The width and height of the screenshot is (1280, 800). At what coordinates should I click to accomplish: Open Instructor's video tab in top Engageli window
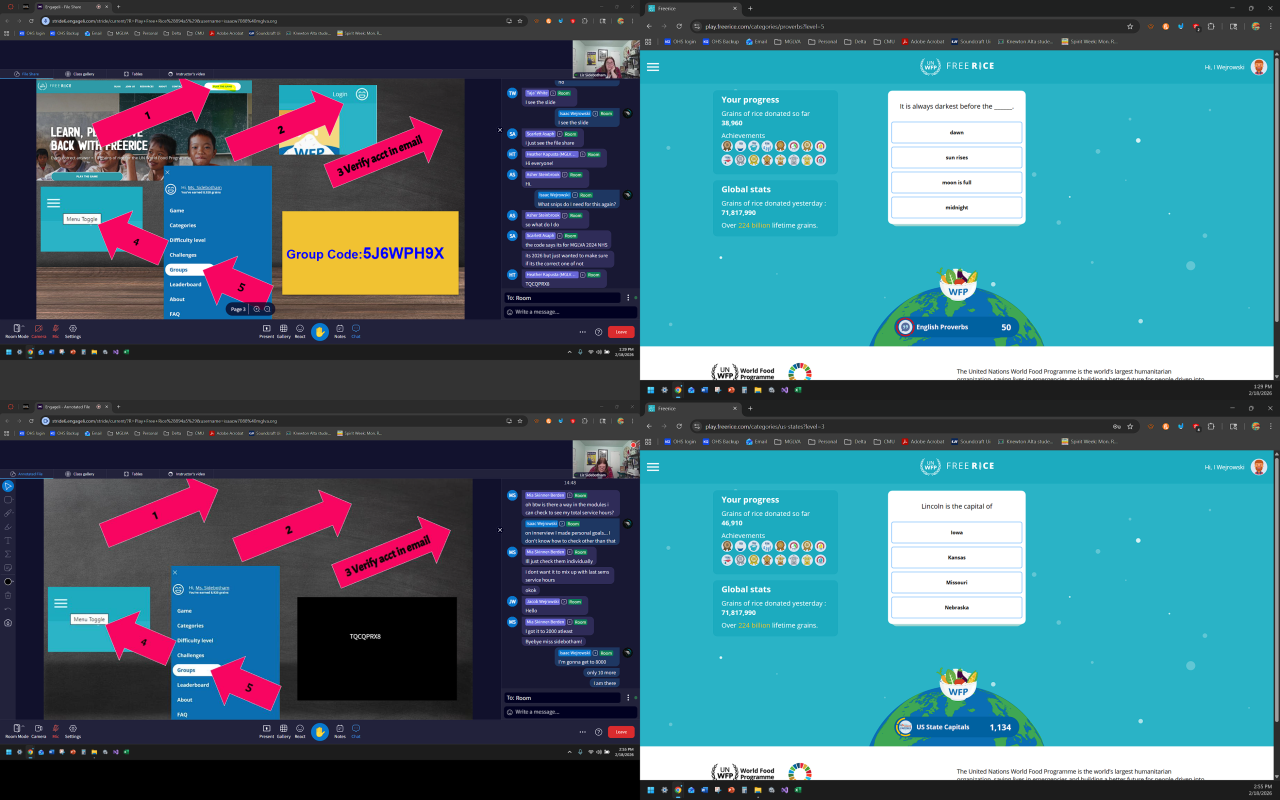(187, 74)
